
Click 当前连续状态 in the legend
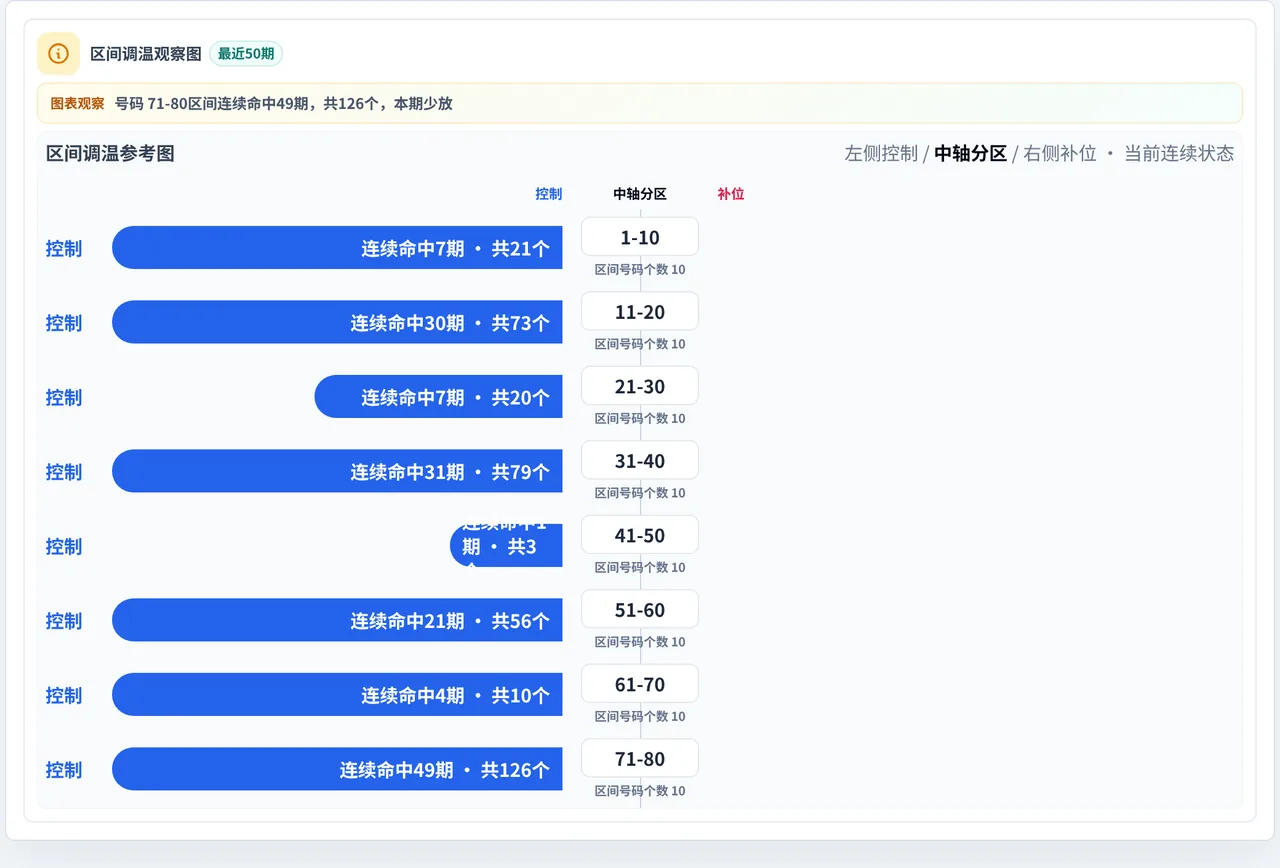[x=1179, y=153]
